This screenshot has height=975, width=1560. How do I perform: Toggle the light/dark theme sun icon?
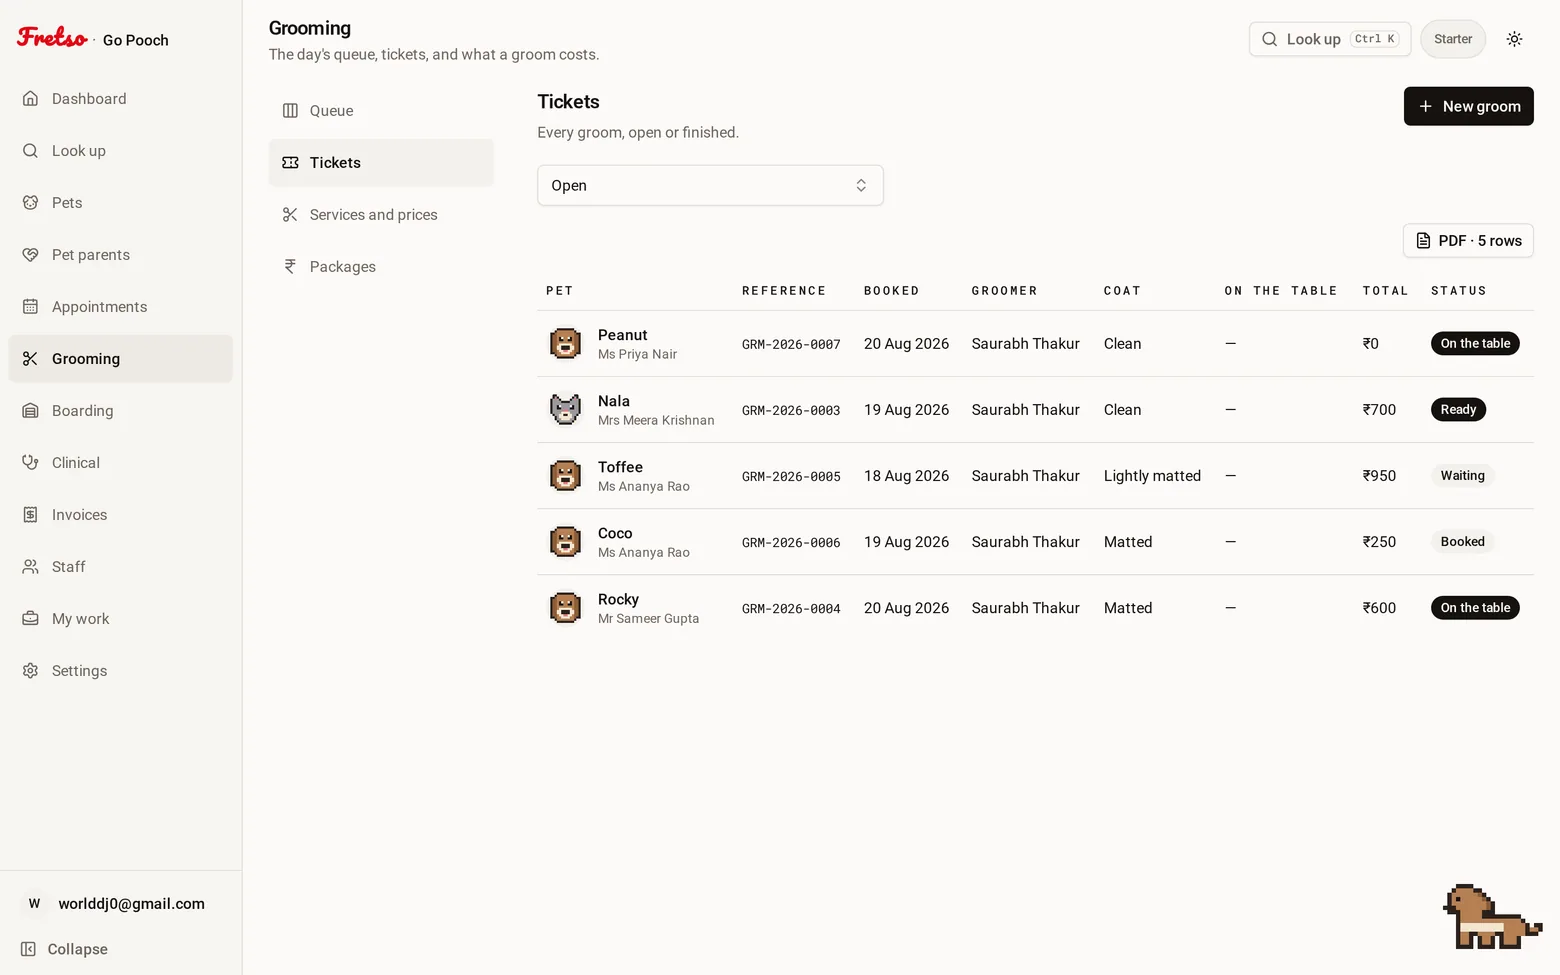1514,39
